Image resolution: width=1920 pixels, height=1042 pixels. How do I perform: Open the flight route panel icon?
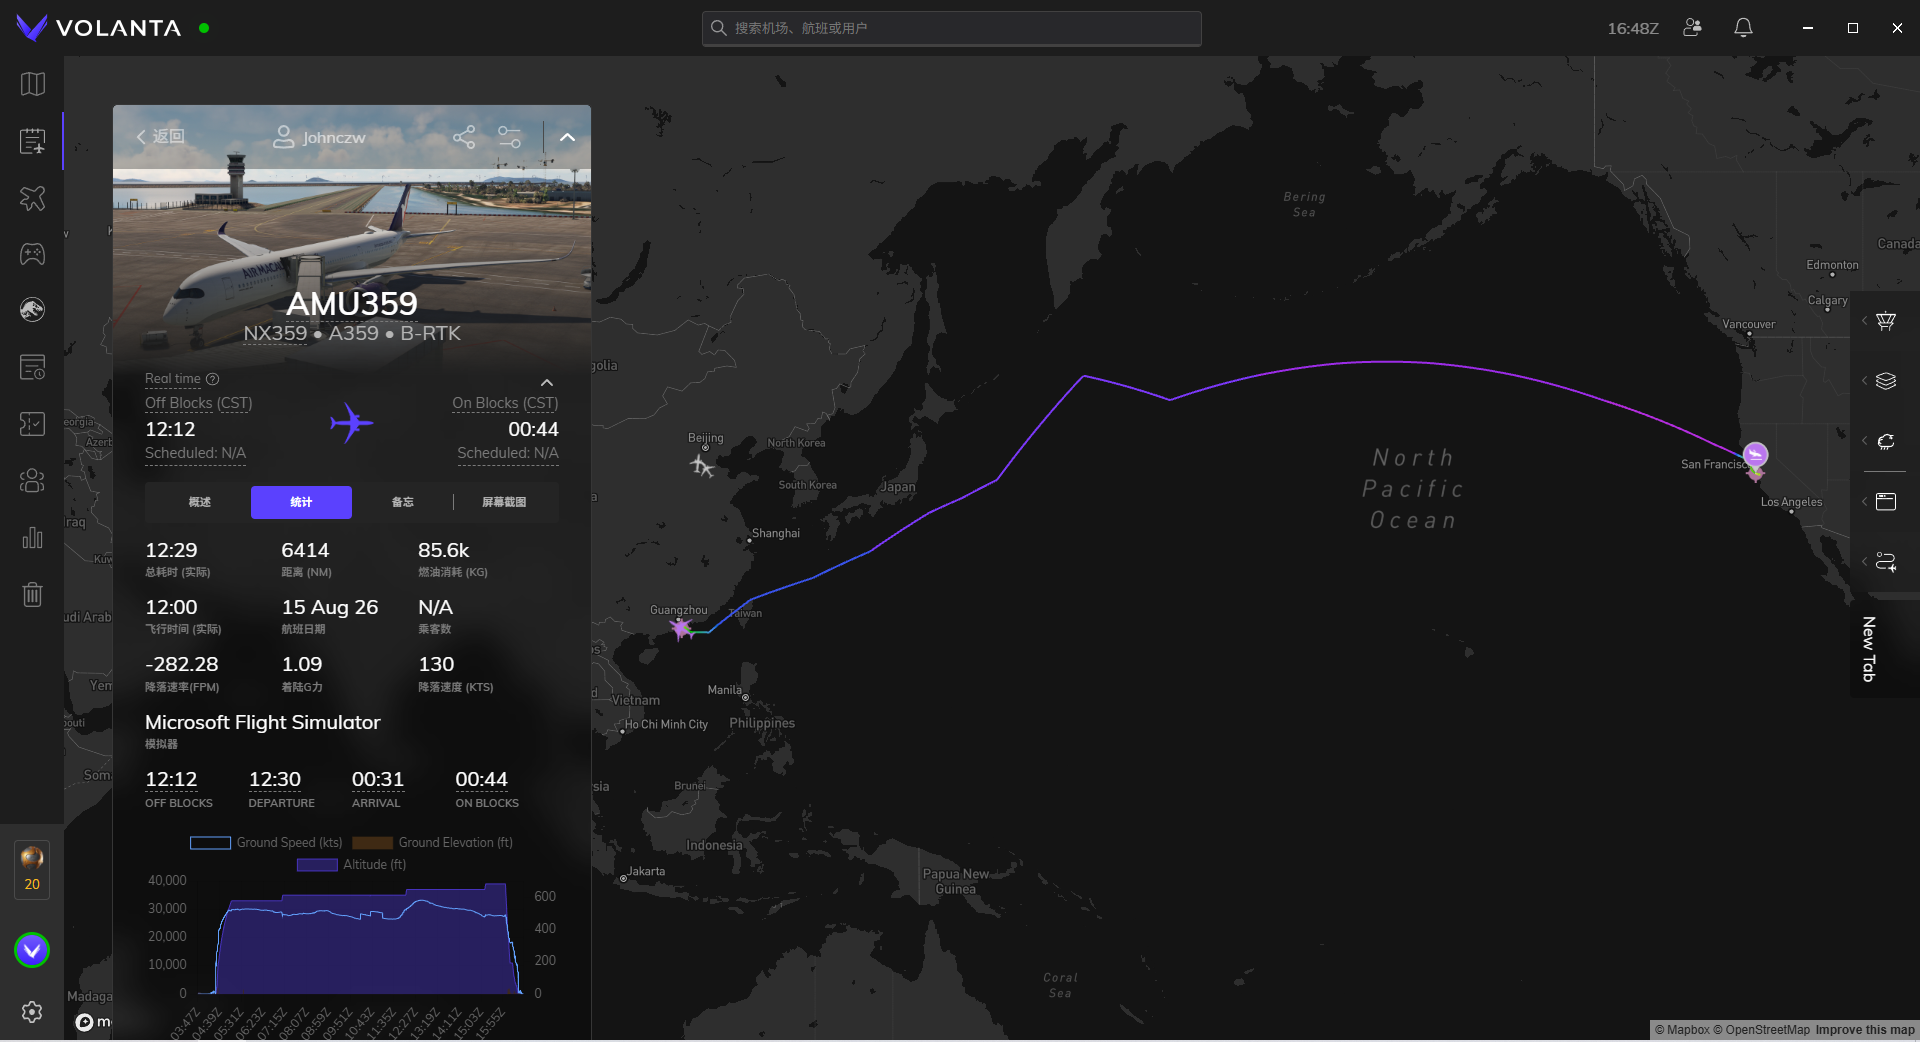point(1886,561)
